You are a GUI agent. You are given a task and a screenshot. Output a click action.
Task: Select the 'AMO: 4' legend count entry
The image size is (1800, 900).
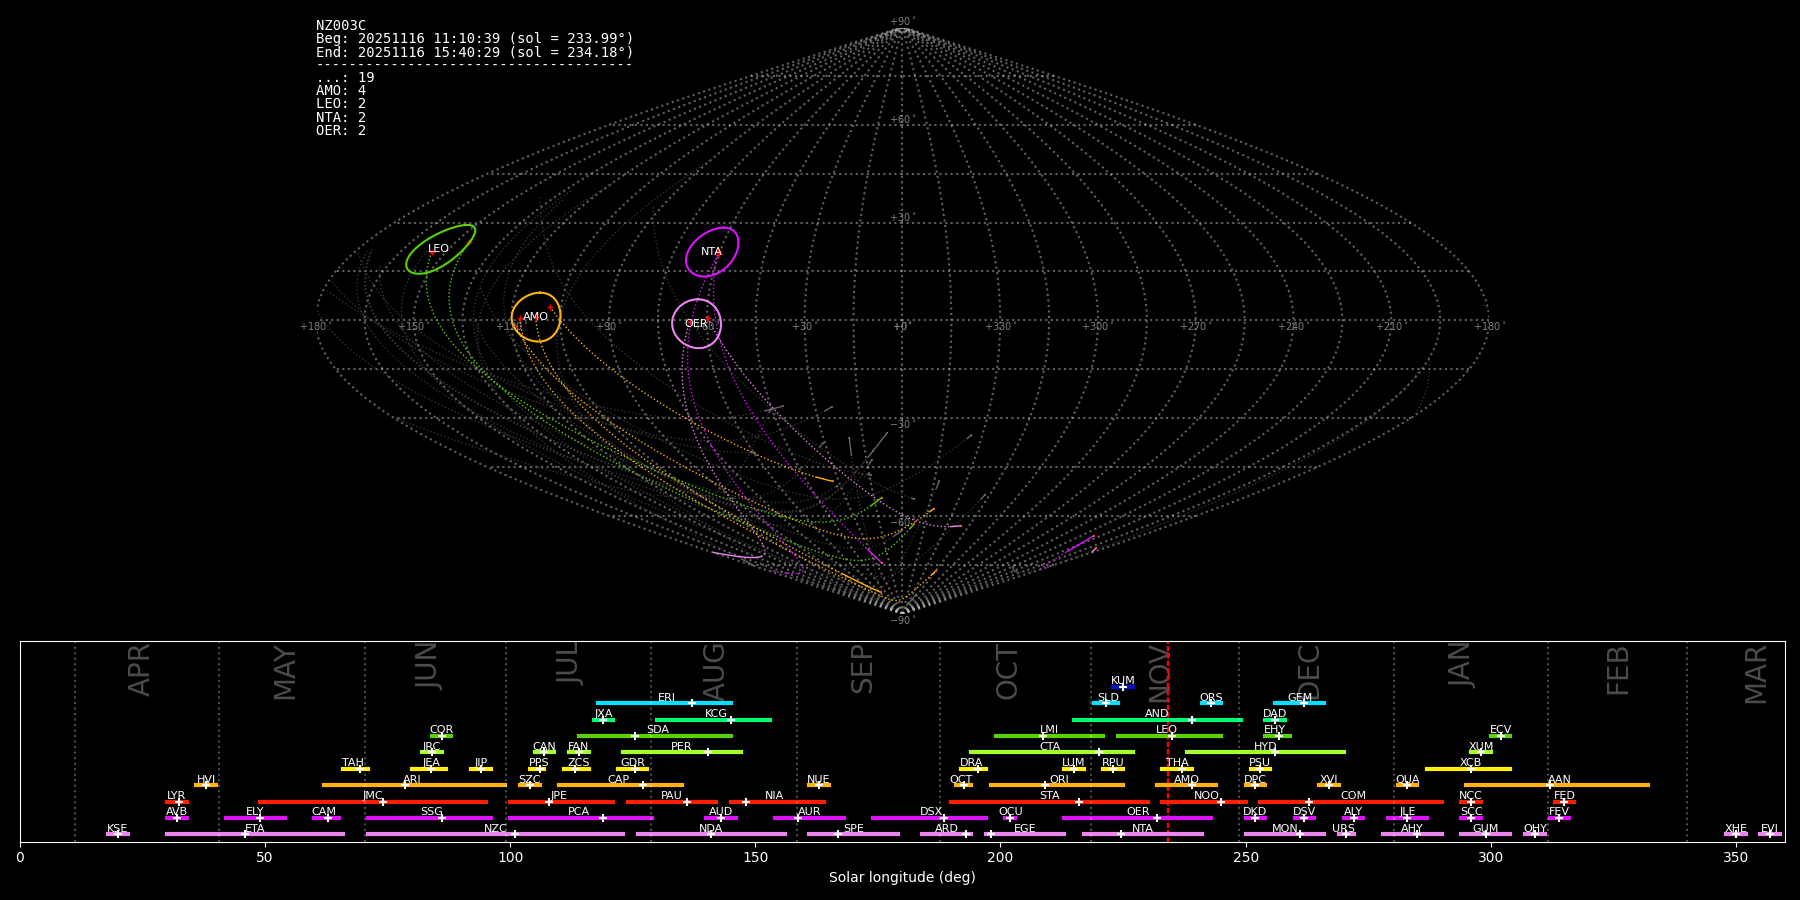click(x=341, y=91)
